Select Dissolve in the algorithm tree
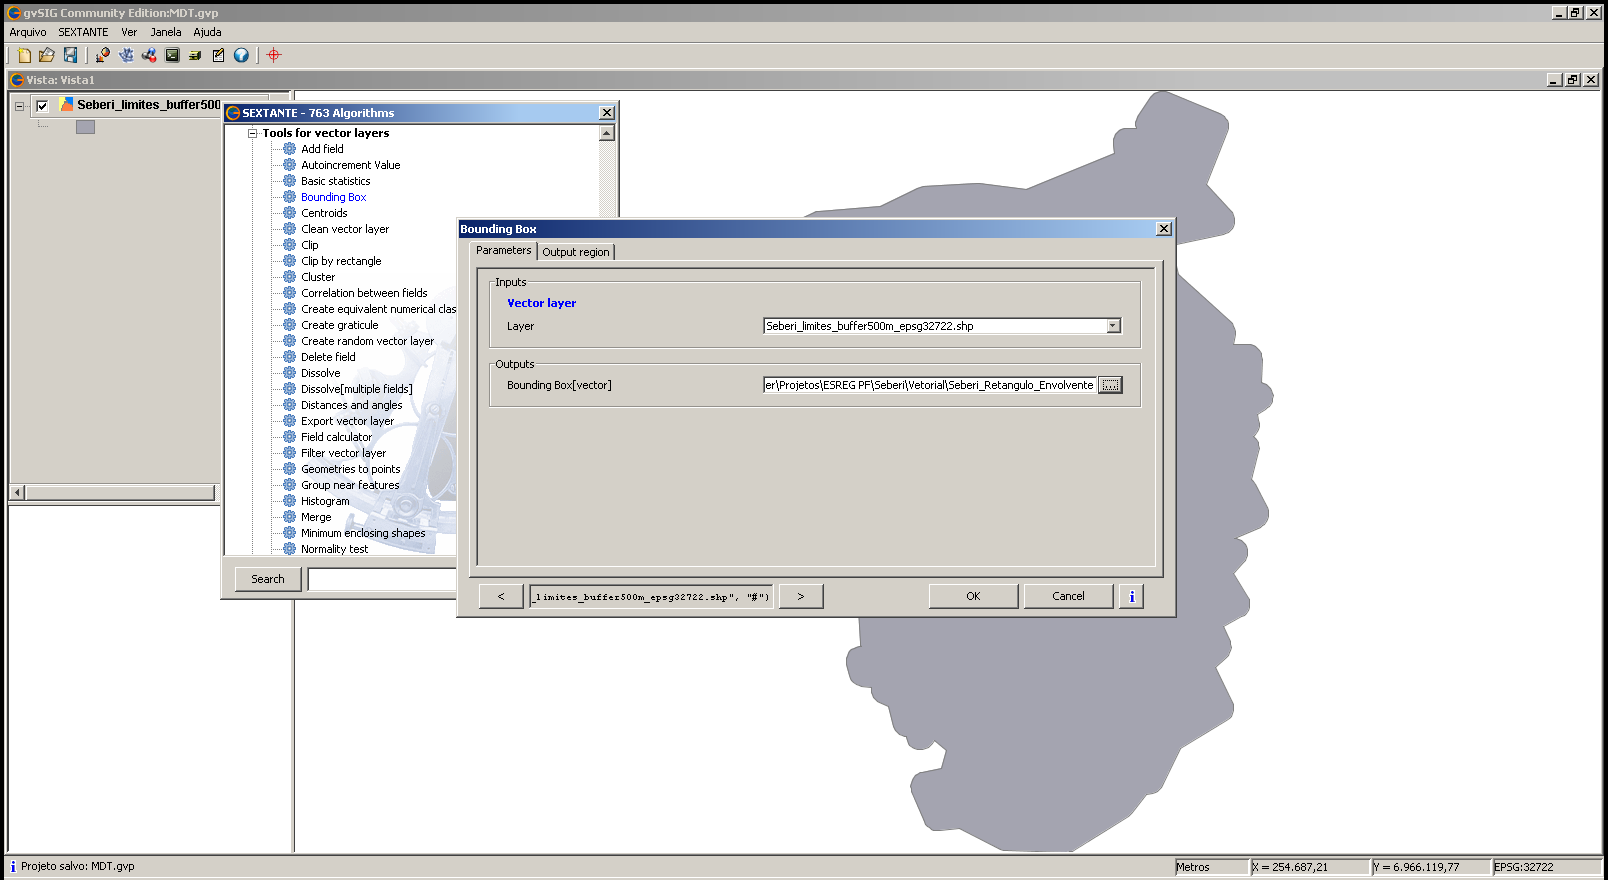Viewport: 1608px width, 880px height. pos(320,373)
